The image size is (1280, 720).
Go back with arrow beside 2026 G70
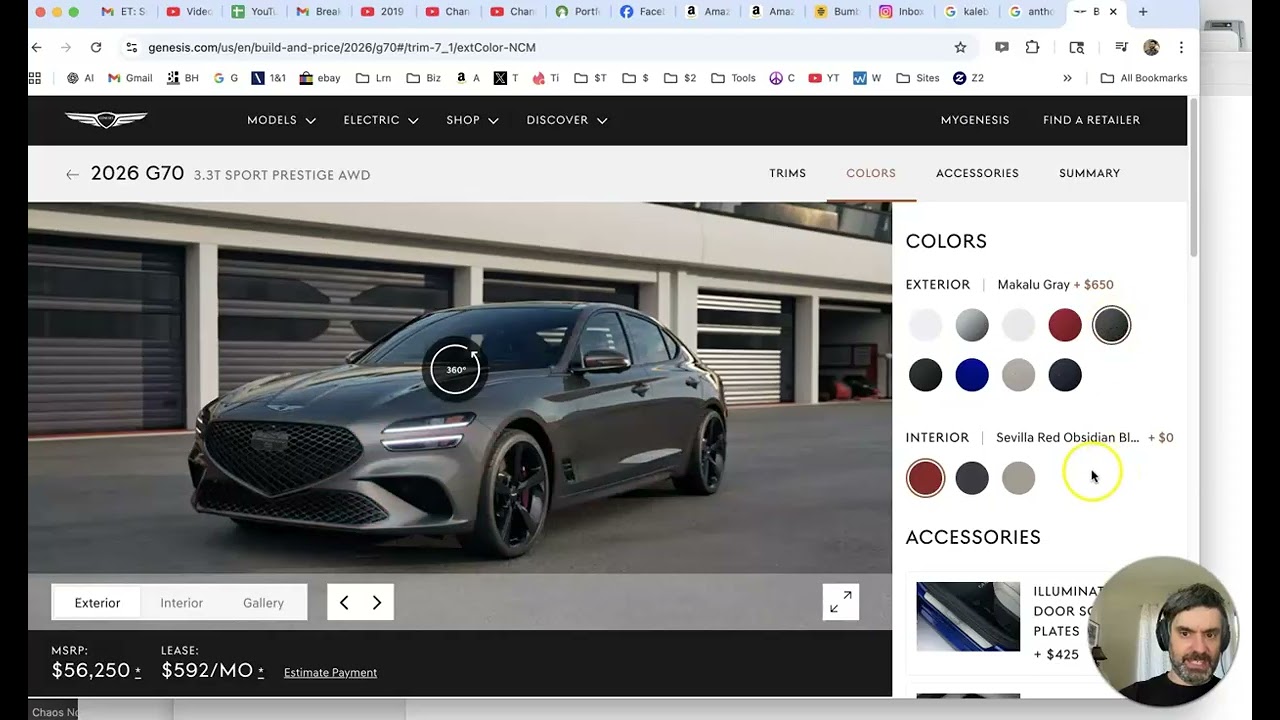click(x=72, y=175)
